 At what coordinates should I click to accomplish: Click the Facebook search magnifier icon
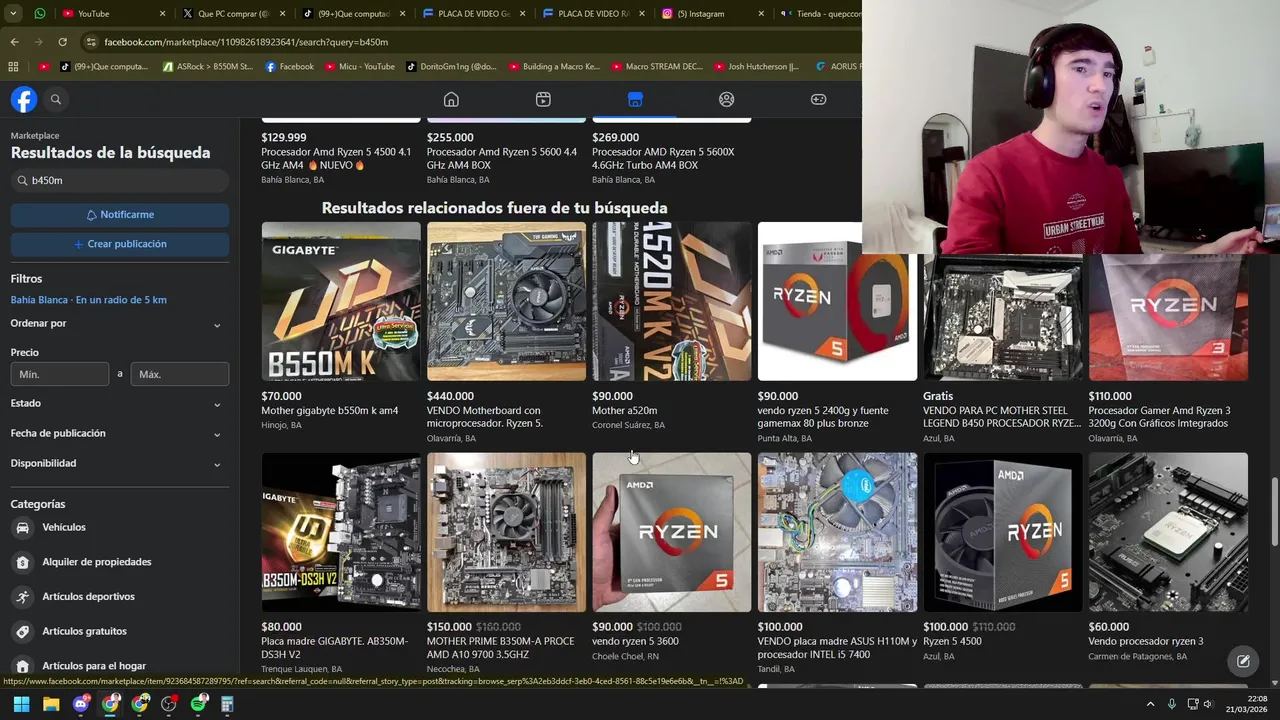[x=56, y=99]
